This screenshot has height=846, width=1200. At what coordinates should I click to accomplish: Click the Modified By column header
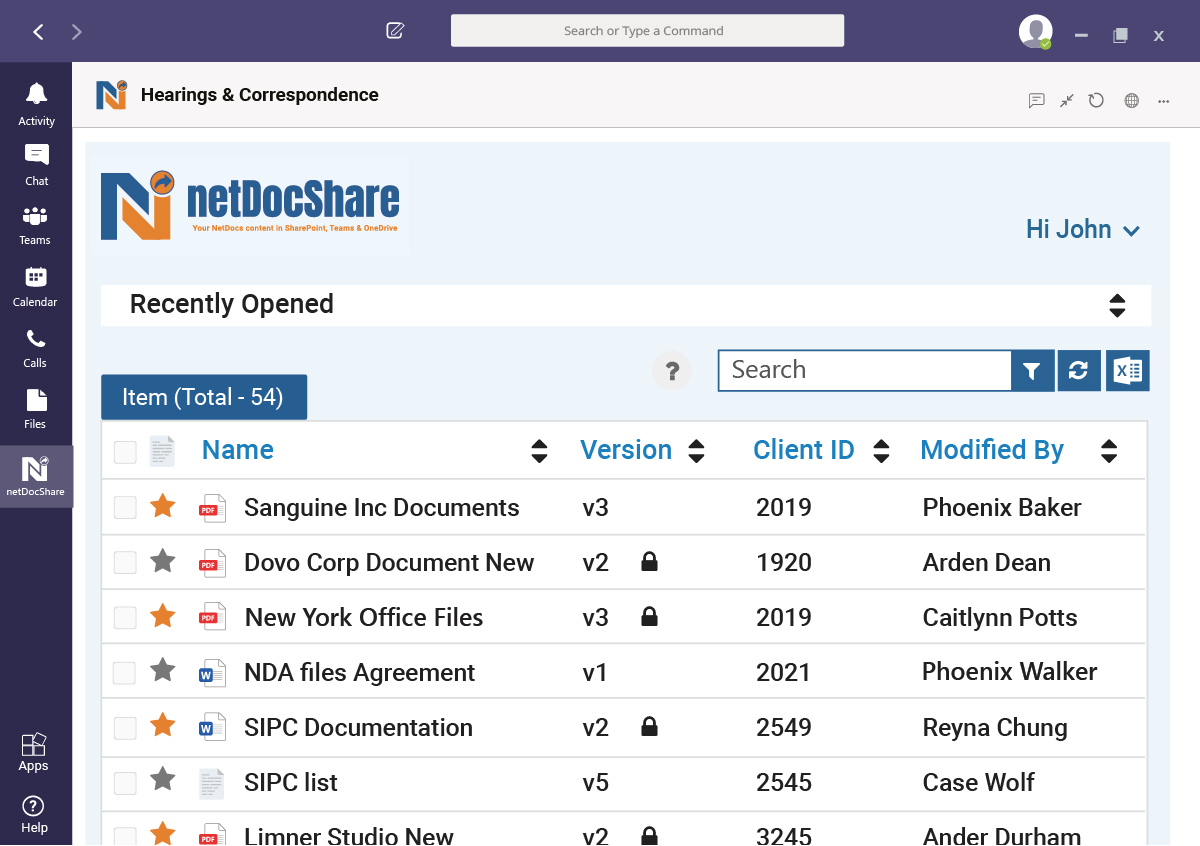coord(992,450)
